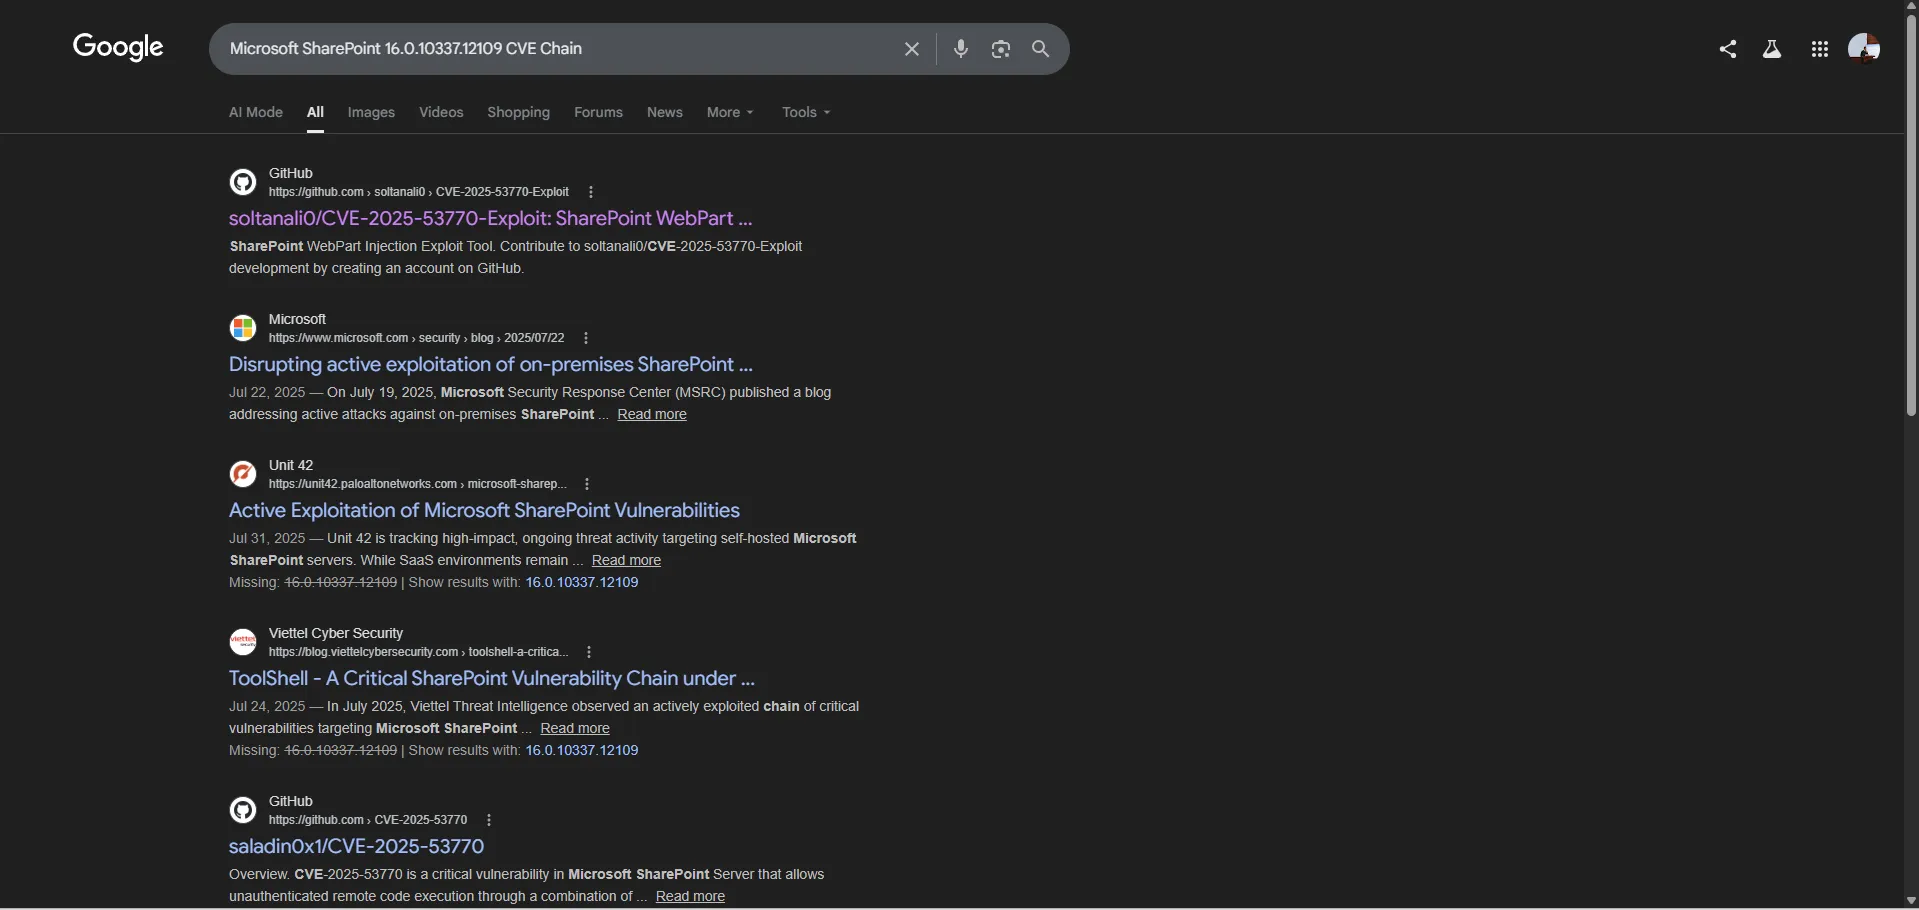Click inside the search query field
This screenshot has width=1919, height=910.
[x=550, y=48]
